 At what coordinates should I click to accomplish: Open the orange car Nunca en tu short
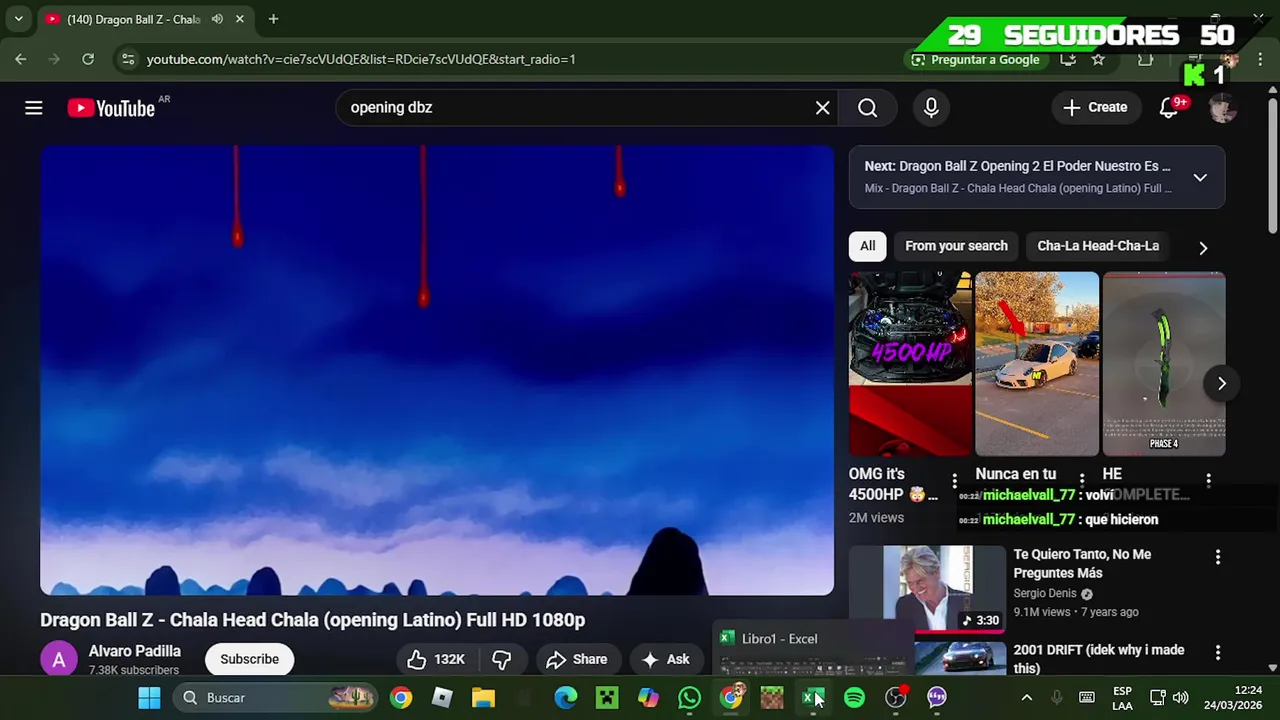[1037, 364]
